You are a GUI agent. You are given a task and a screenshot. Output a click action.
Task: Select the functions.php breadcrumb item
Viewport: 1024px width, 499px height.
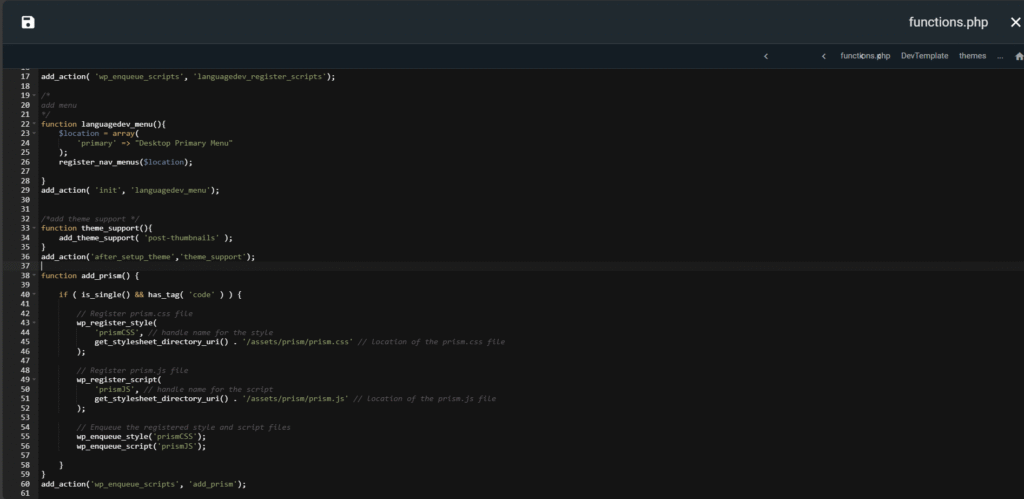[x=864, y=56]
